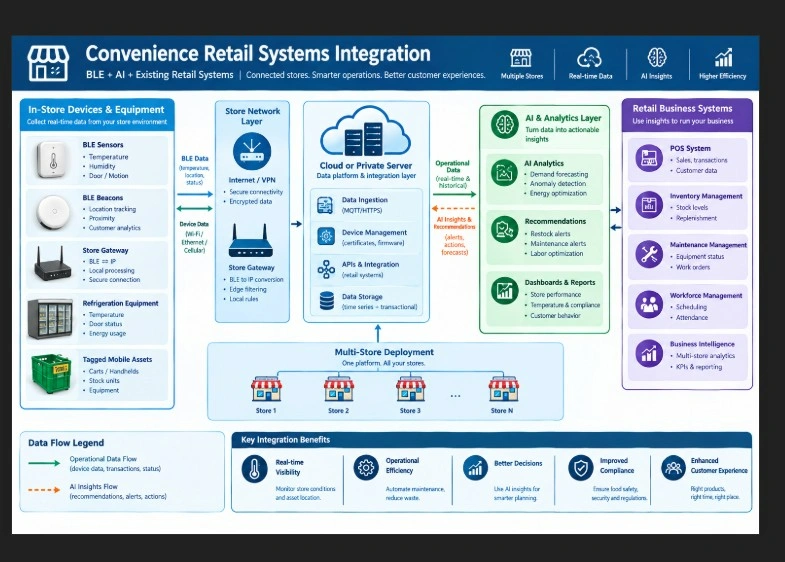Click the "Scheduling" bullet
This screenshot has width=785, height=562.
[x=691, y=307]
